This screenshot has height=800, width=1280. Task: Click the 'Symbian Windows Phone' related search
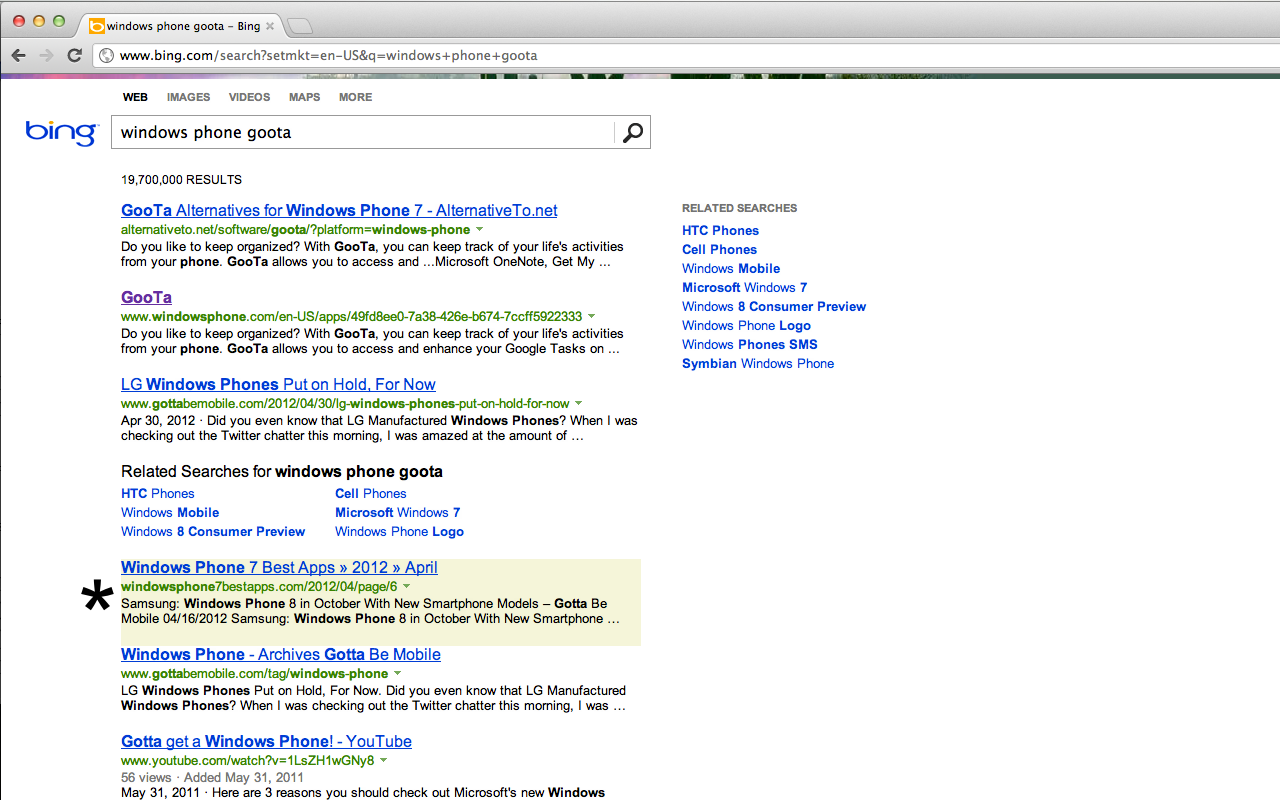pos(758,363)
